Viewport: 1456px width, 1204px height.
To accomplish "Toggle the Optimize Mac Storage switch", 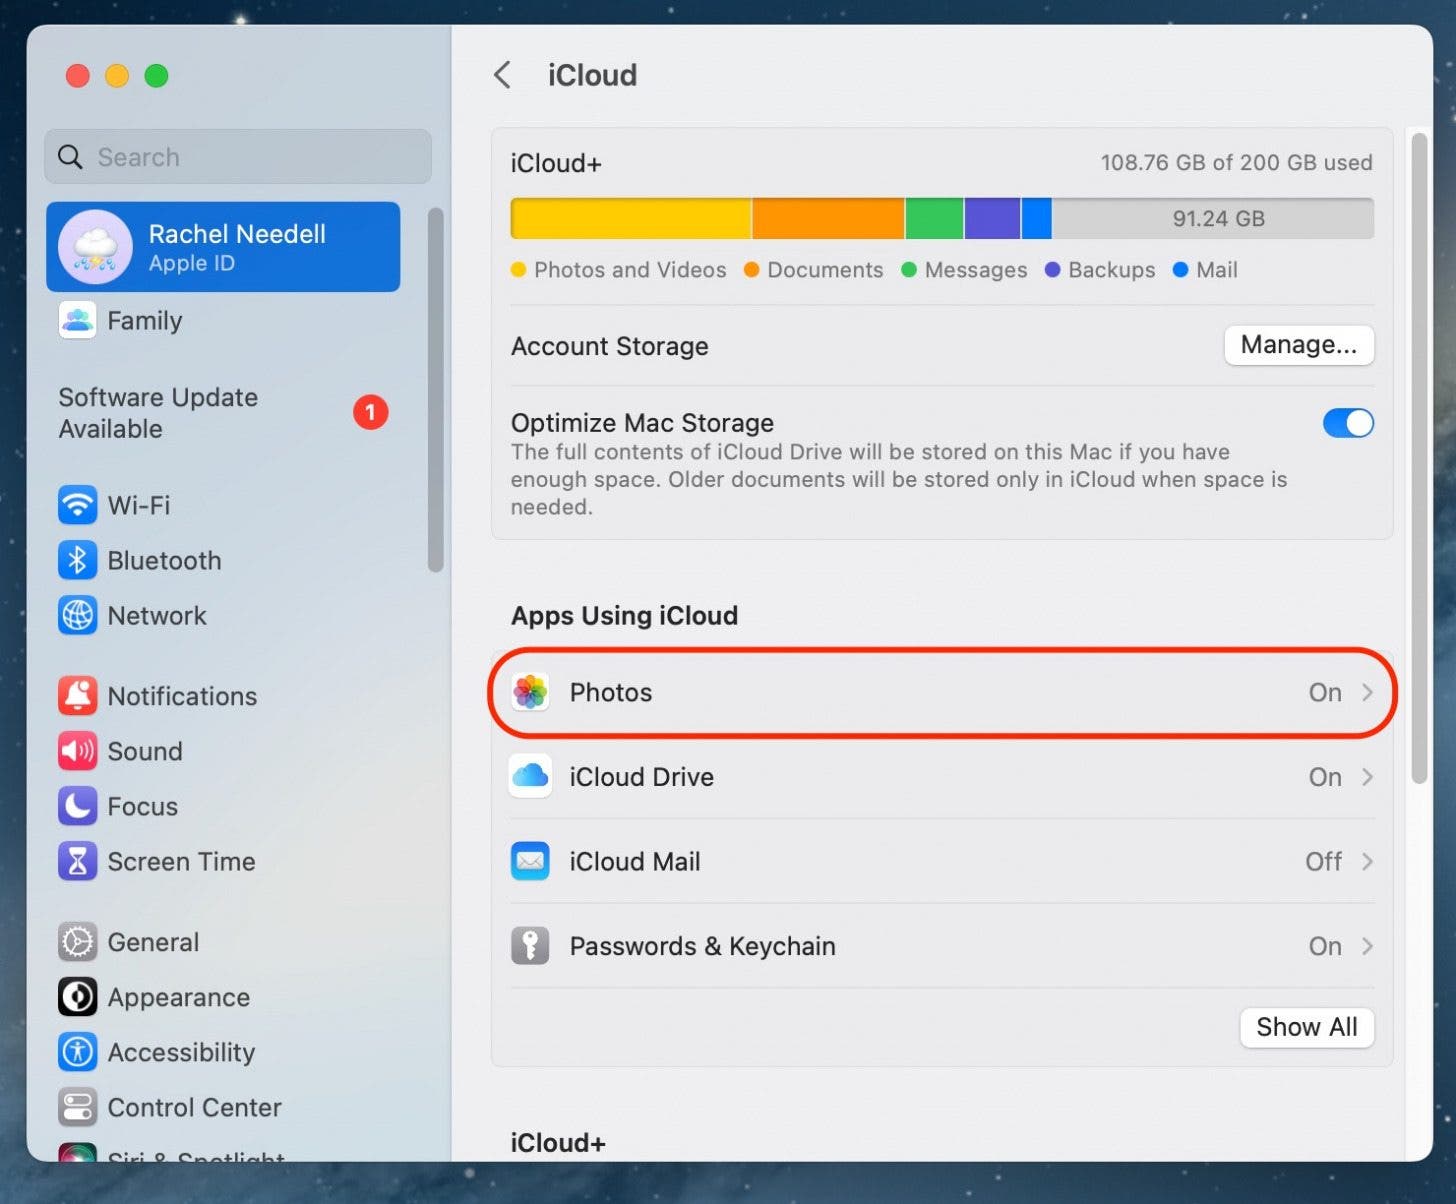I will [x=1347, y=423].
